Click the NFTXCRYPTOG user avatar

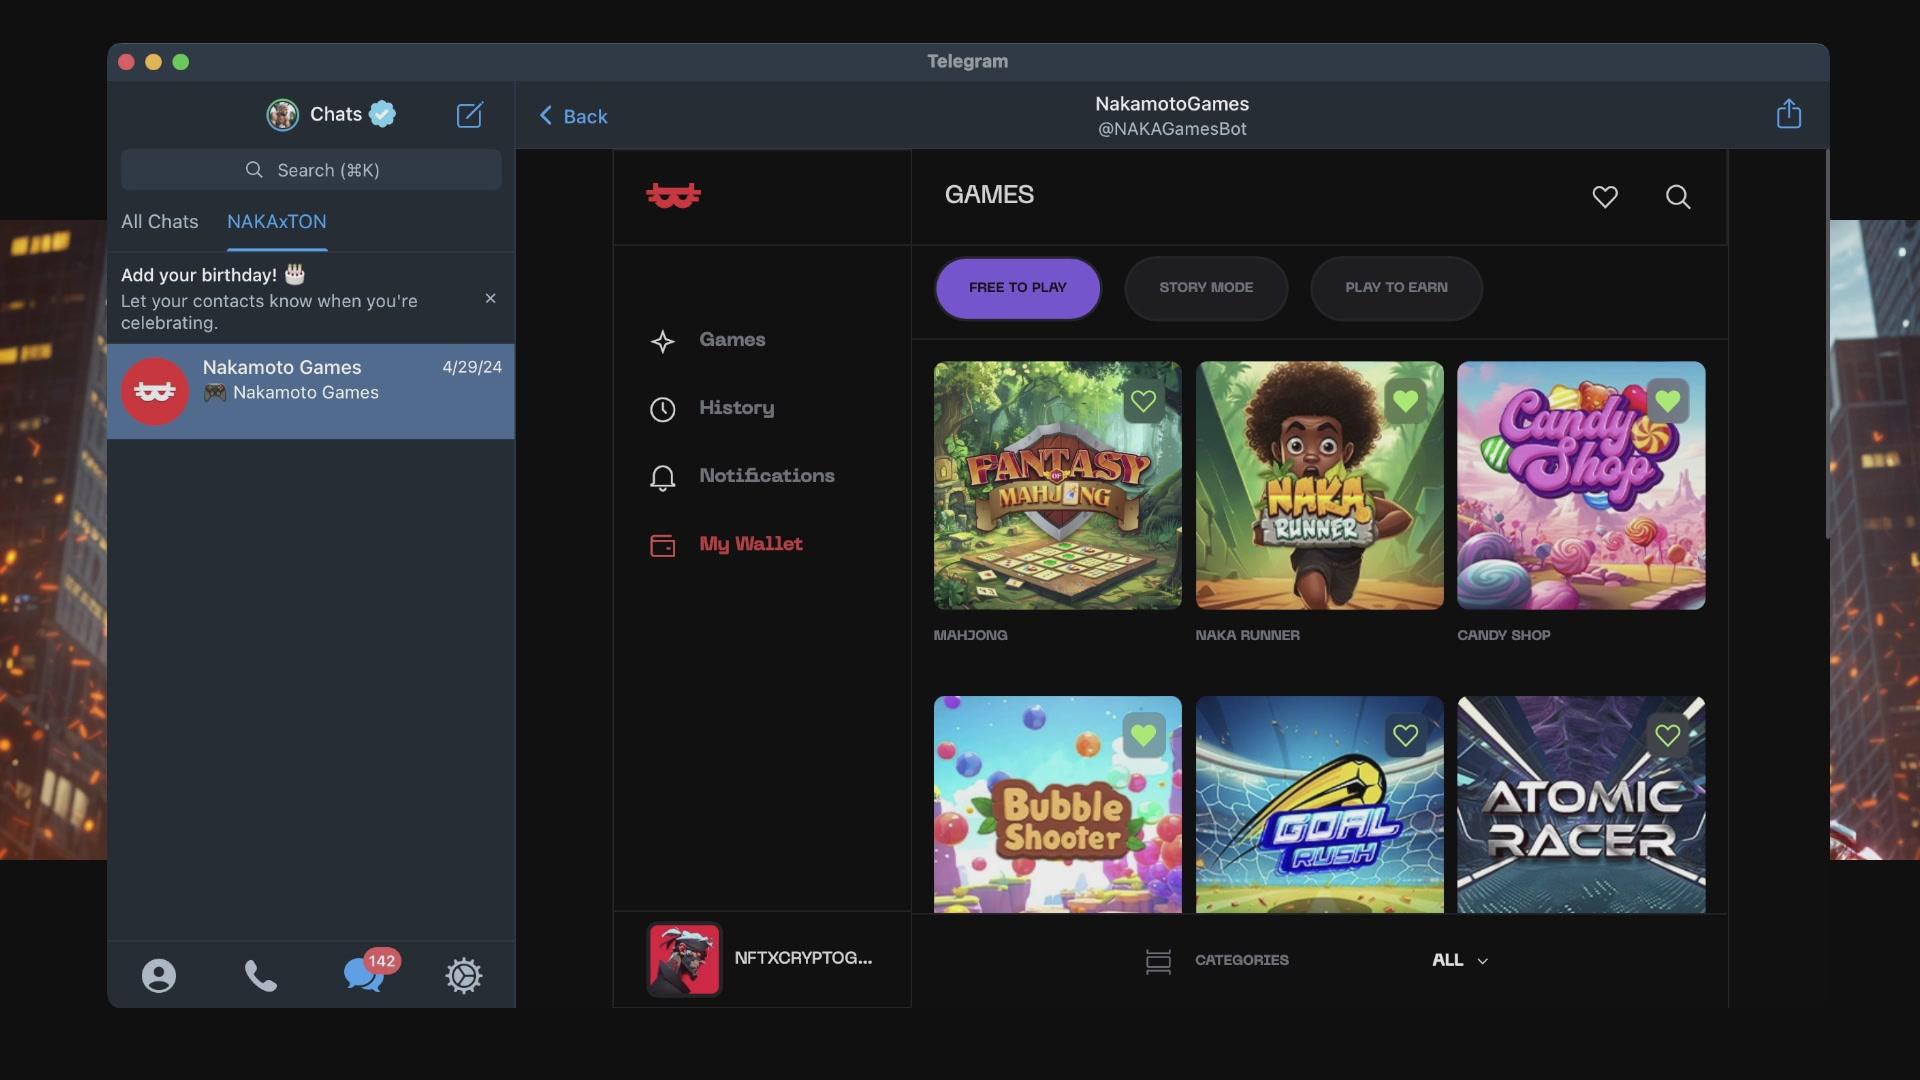coord(684,959)
